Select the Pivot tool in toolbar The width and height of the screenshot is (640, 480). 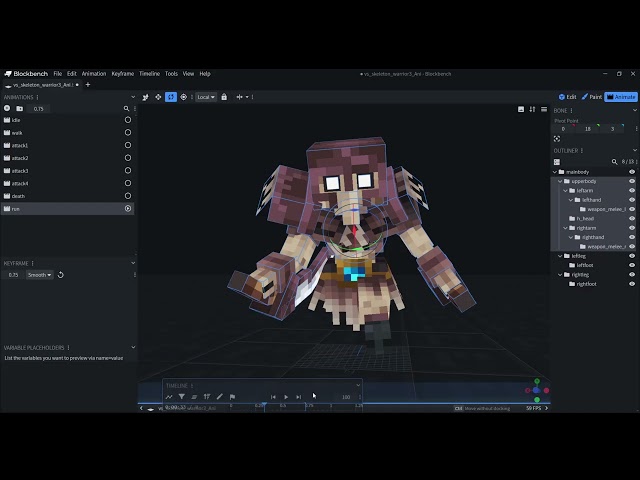pos(184,97)
